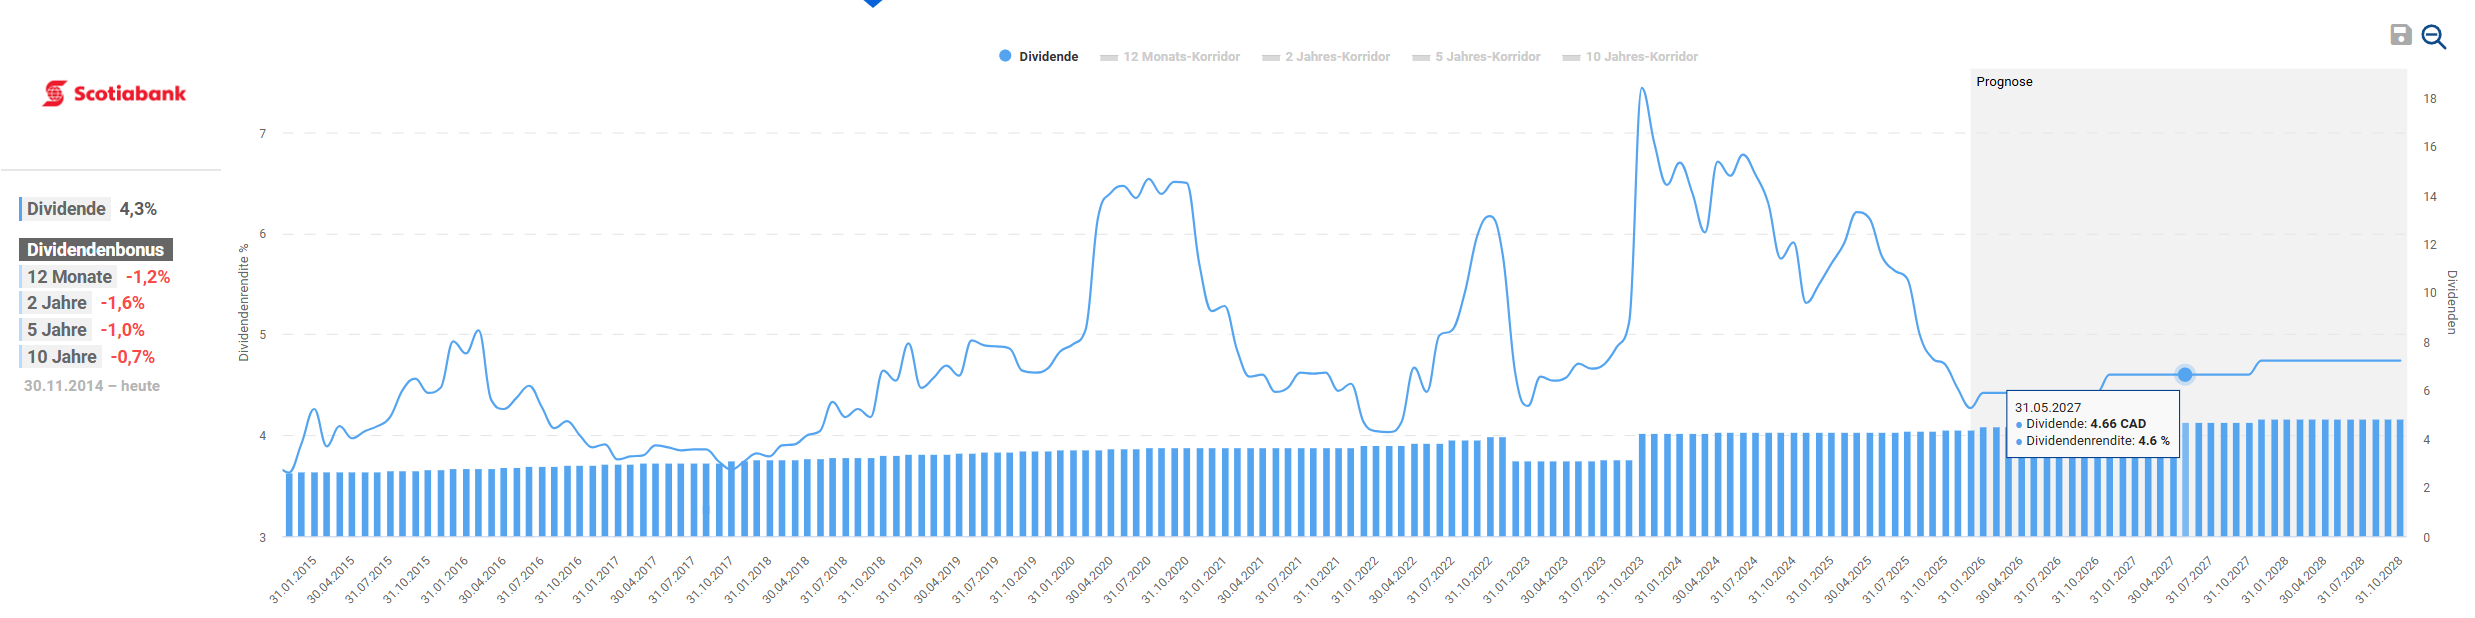Click the date range 30.11.2014 – heute
Image resolution: width=2475 pixels, height=618 pixels.
(x=92, y=386)
